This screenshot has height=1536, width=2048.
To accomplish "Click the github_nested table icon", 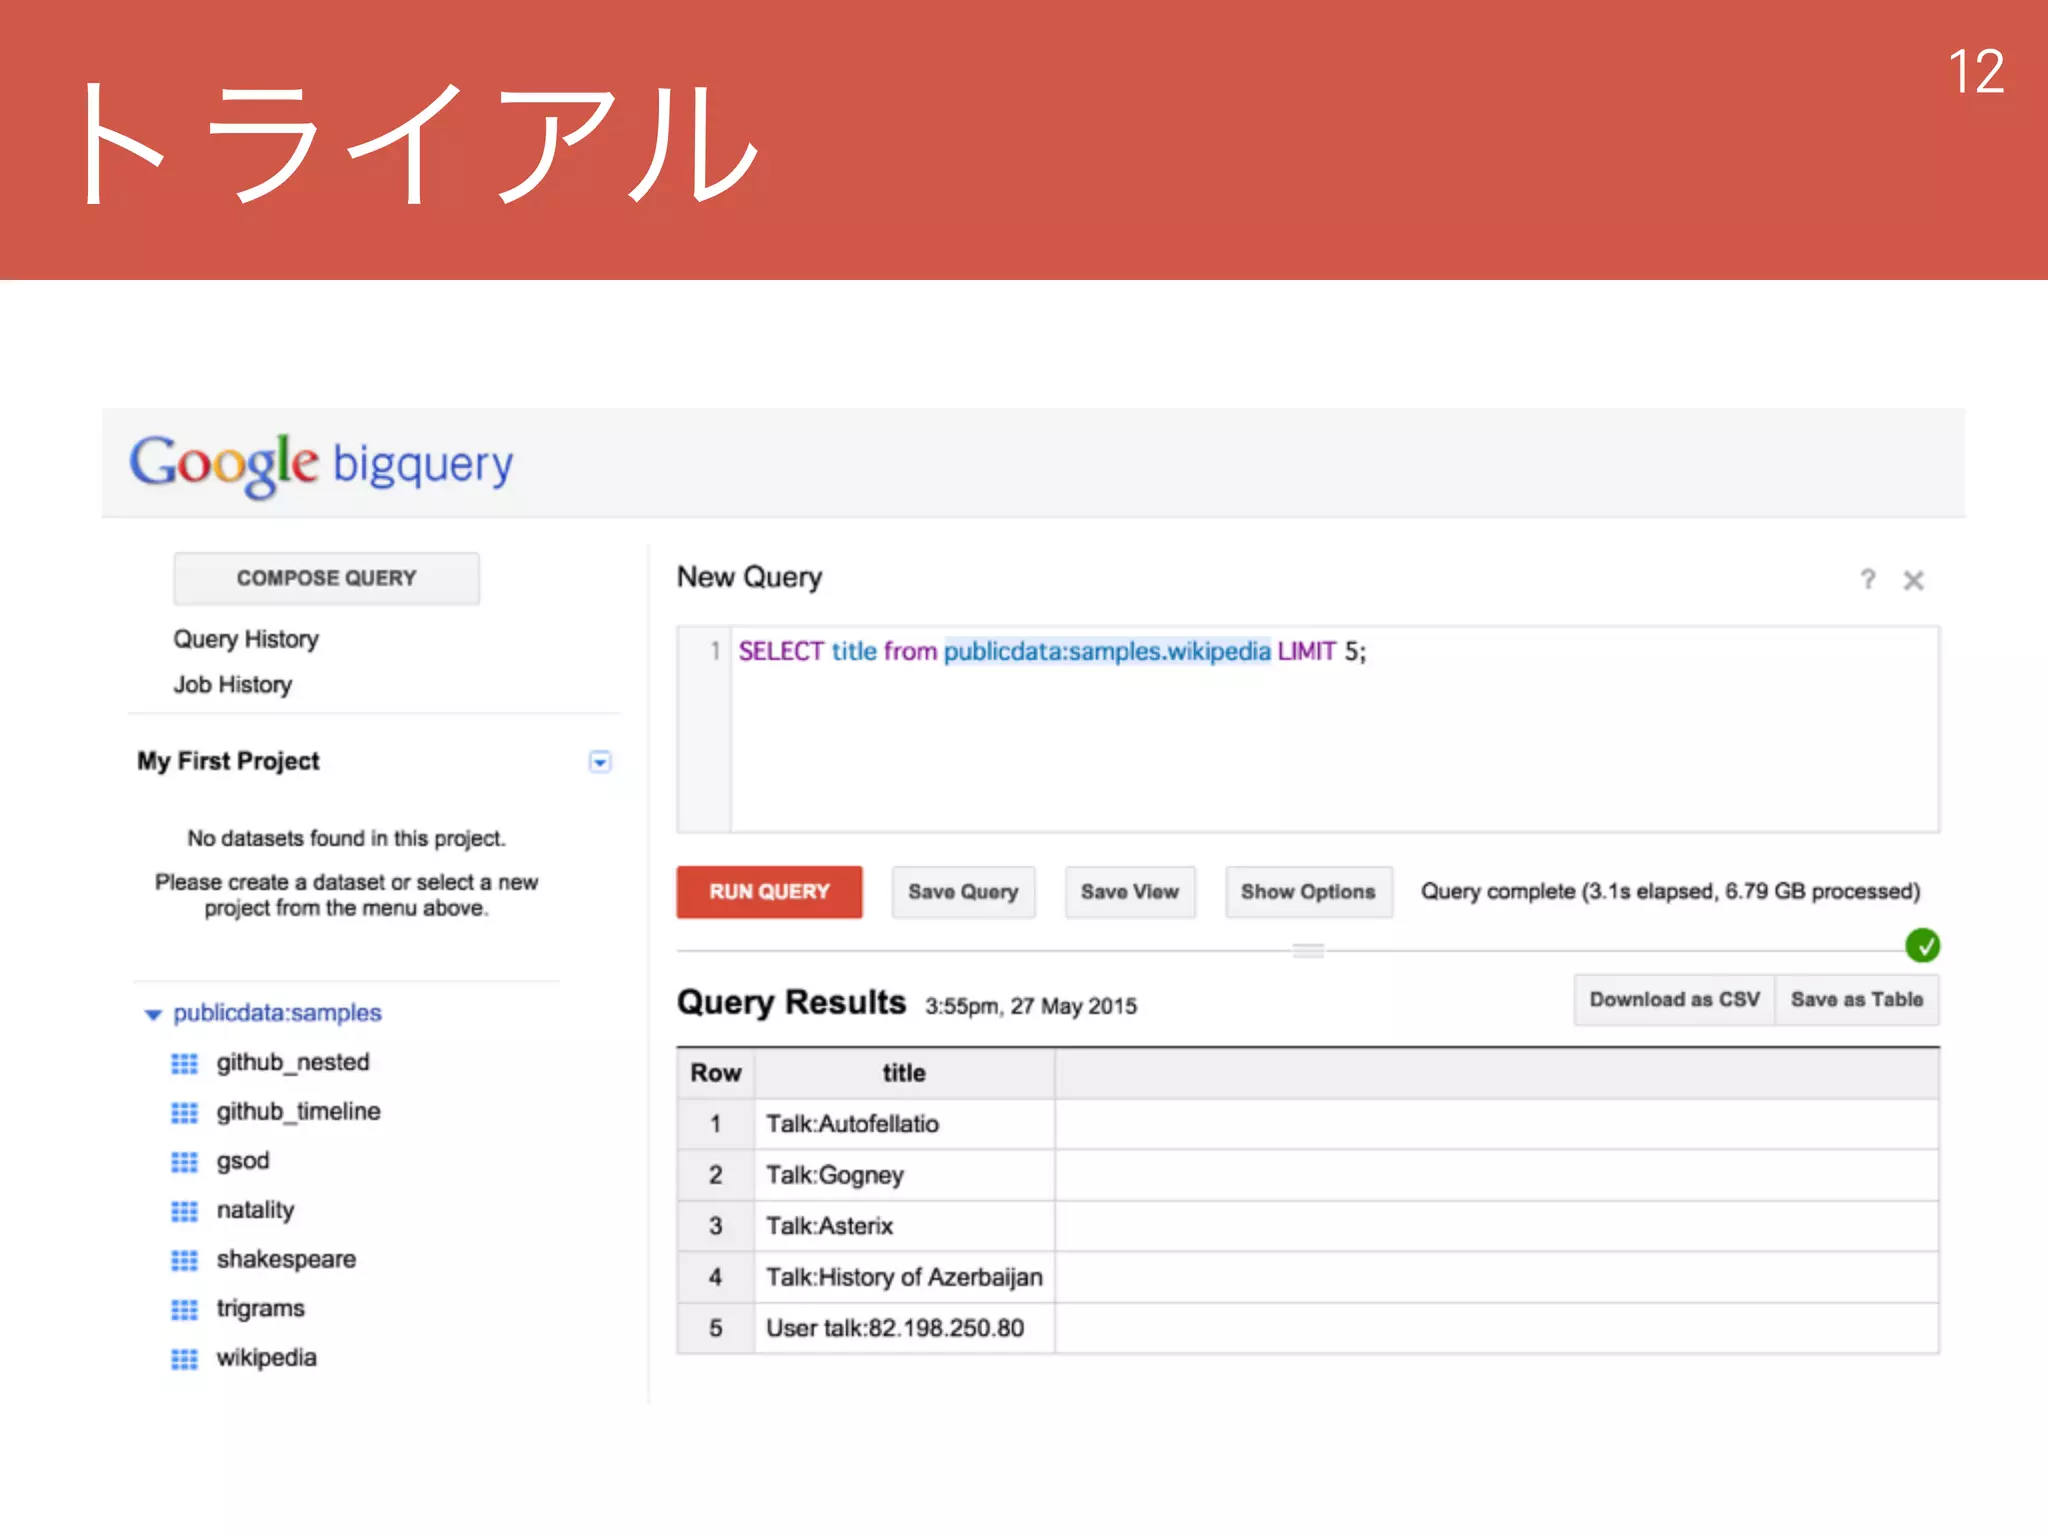I will (x=184, y=1063).
